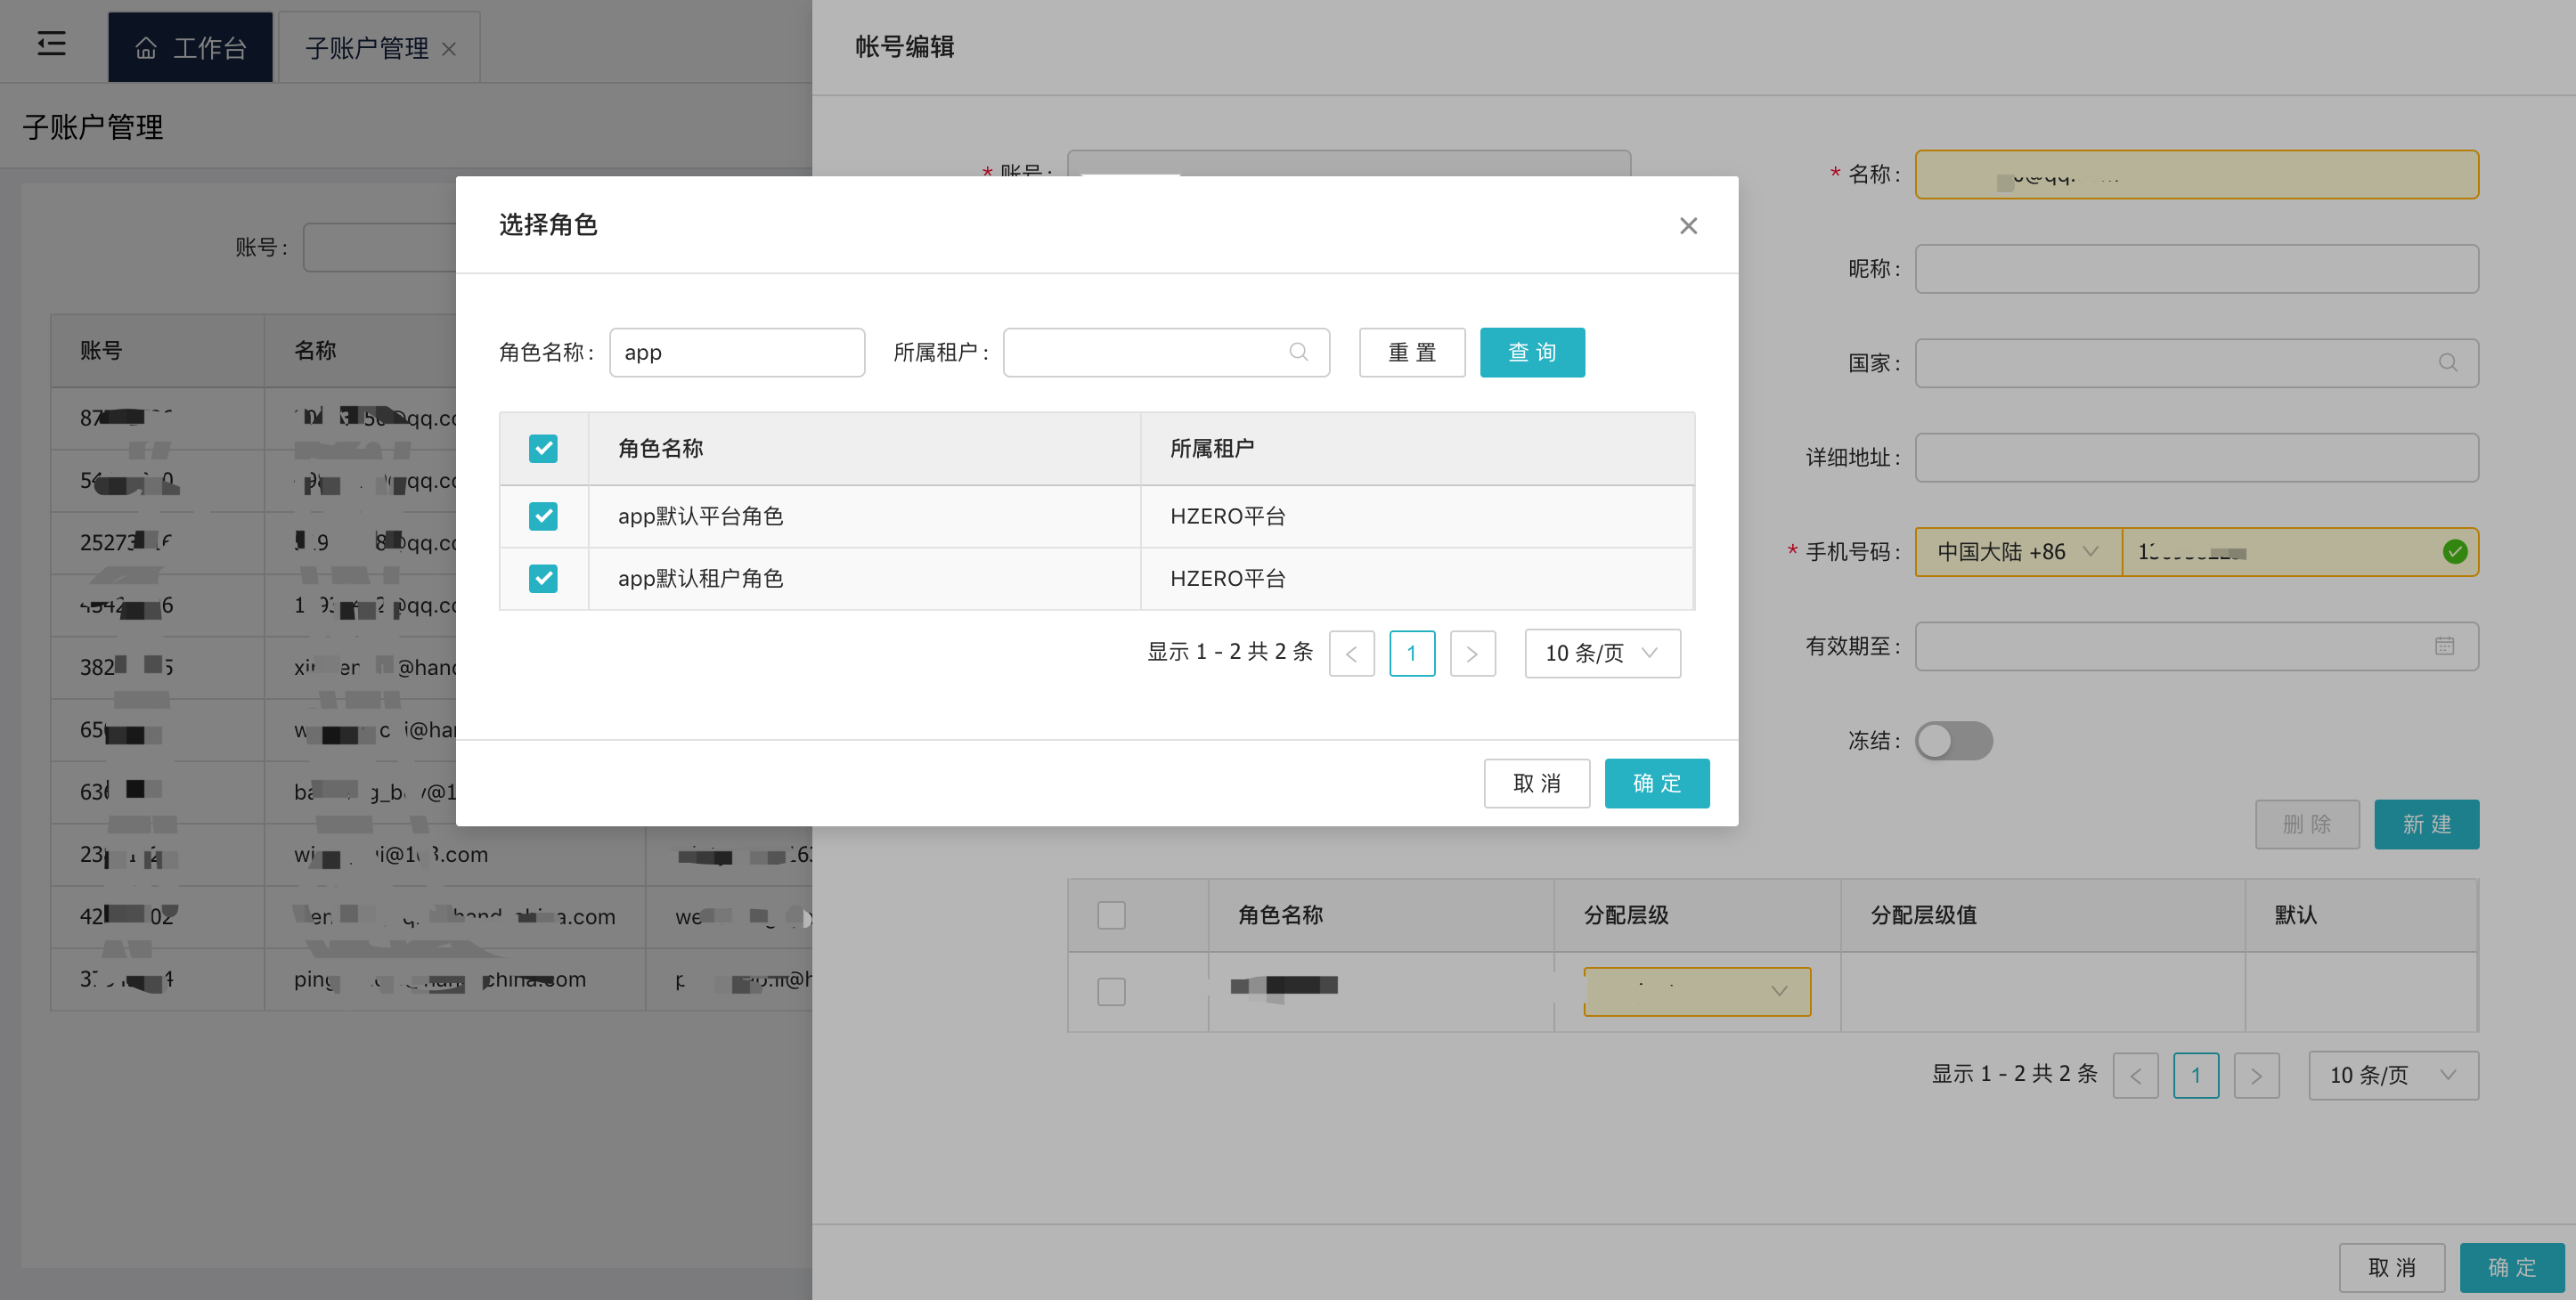Open calendar icon in 有效期至 field
2576x1300 pixels.
coord(2444,646)
